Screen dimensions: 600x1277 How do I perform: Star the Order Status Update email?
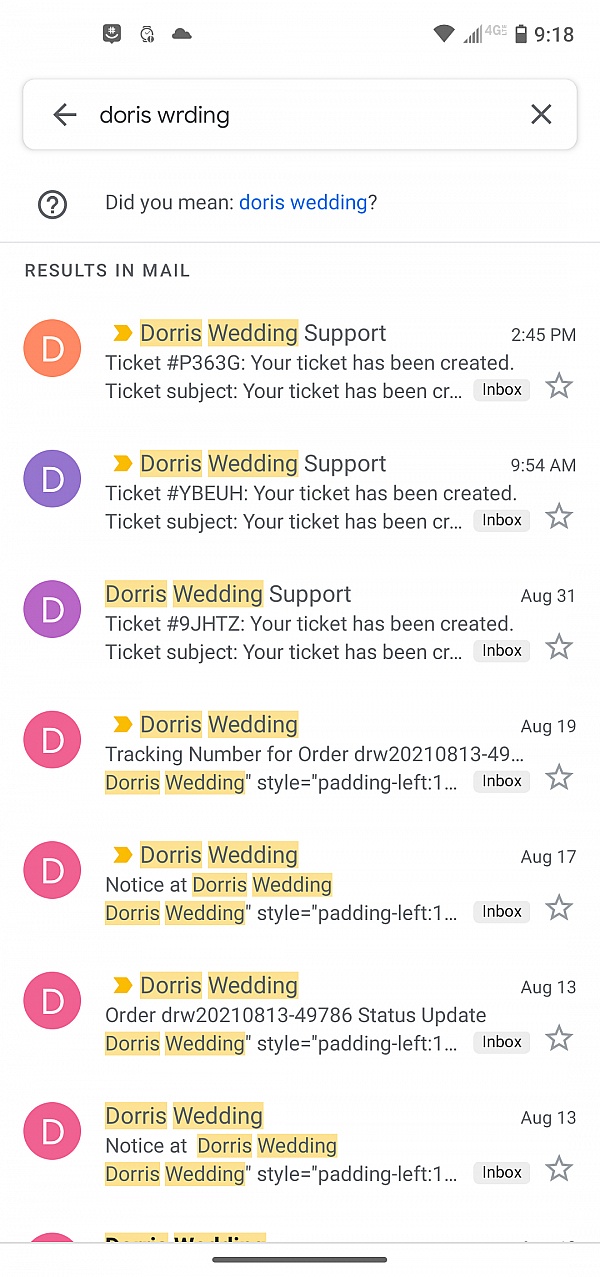[x=559, y=1039]
